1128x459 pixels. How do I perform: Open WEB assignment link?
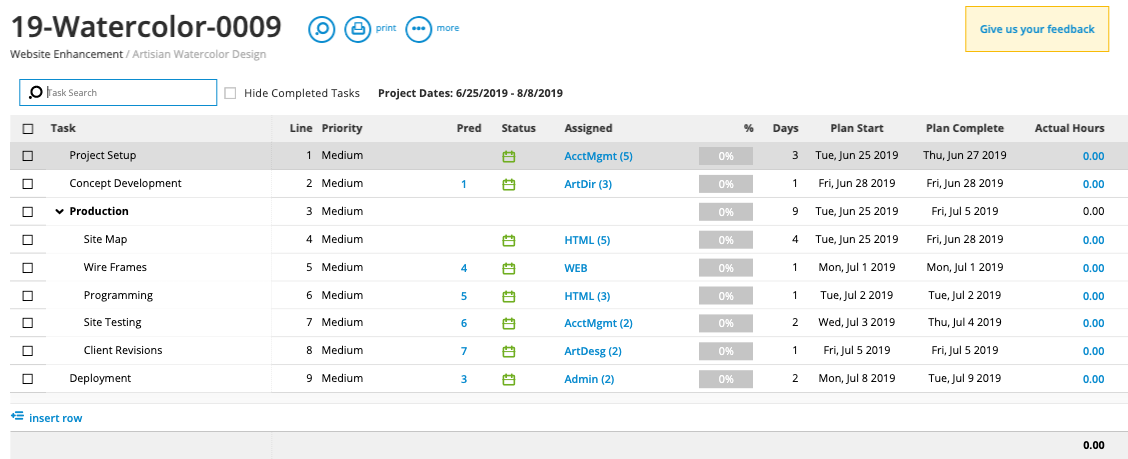point(576,268)
